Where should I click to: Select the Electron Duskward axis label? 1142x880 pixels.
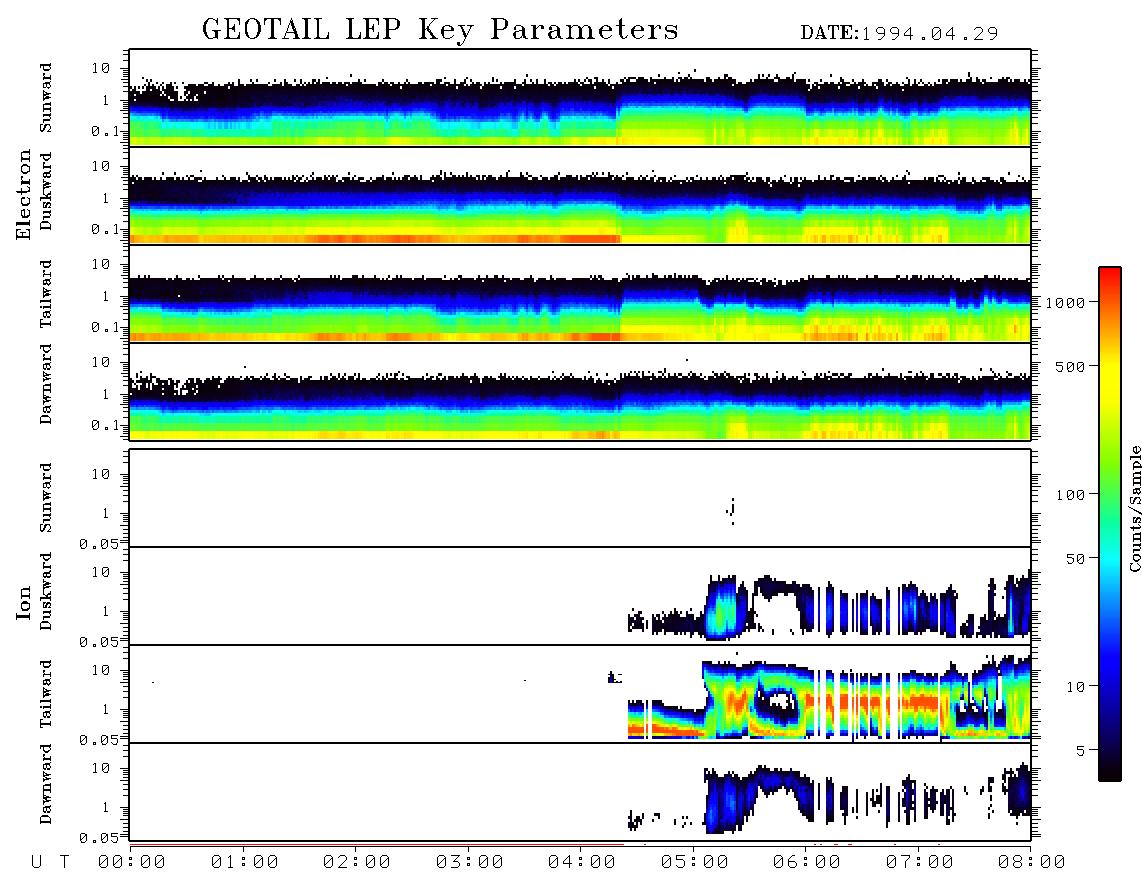[x=46, y=191]
